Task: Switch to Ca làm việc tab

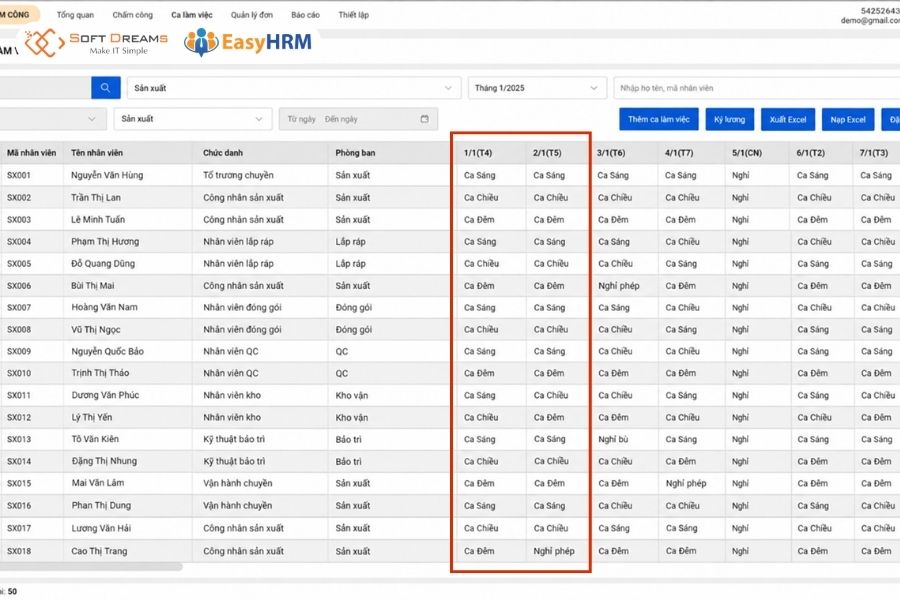Action: (x=192, y=15)
